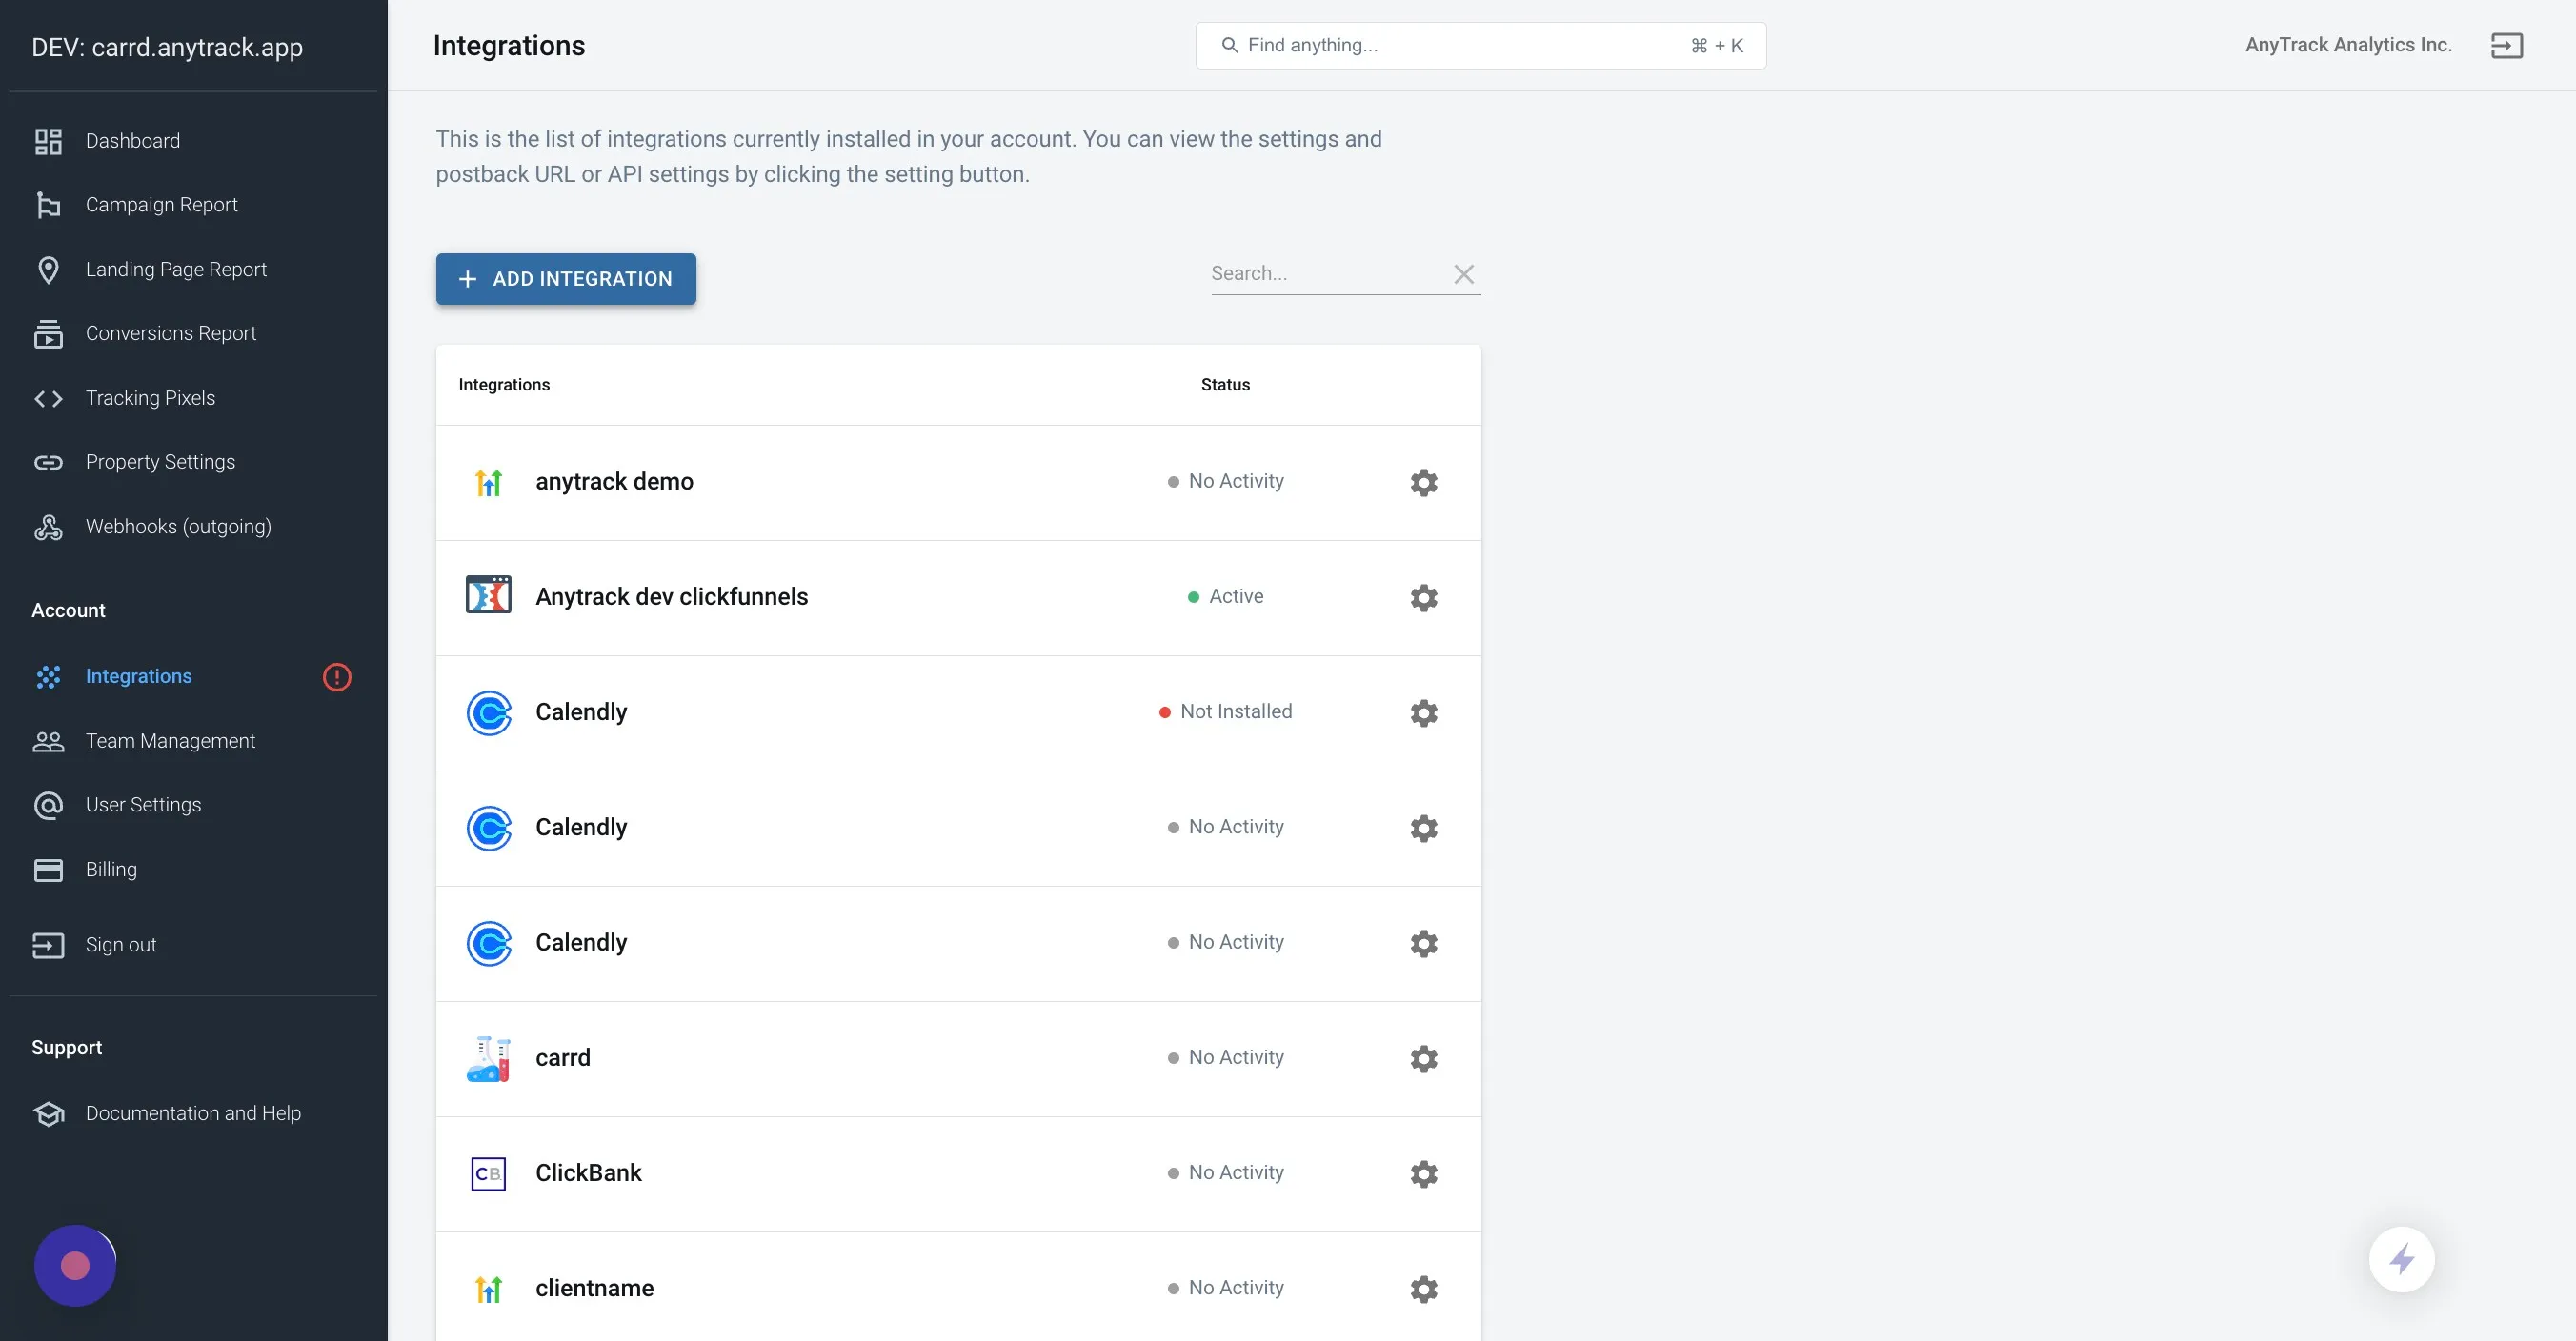This screenshot has height=1341, width=2576.
Task: Click the ADD INTEGRATION button
Action: pos(566,279)
